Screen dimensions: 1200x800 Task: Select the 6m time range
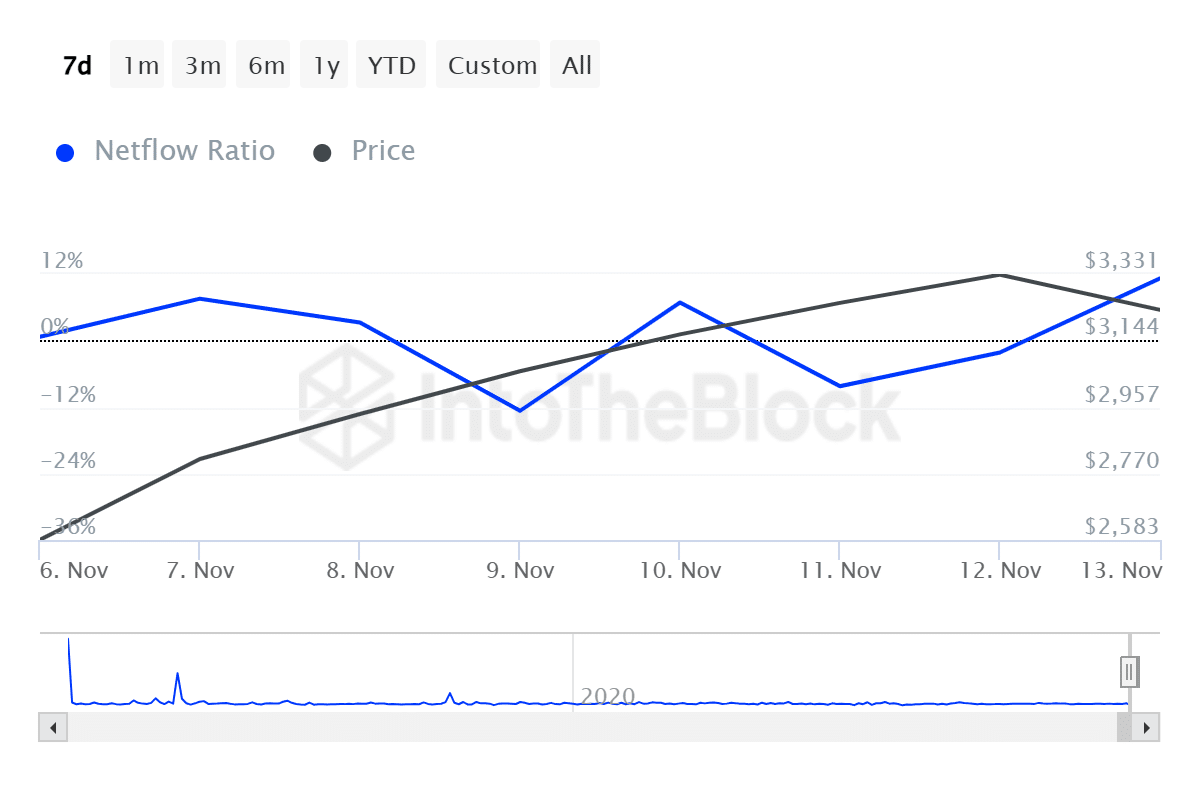(266, 66)
